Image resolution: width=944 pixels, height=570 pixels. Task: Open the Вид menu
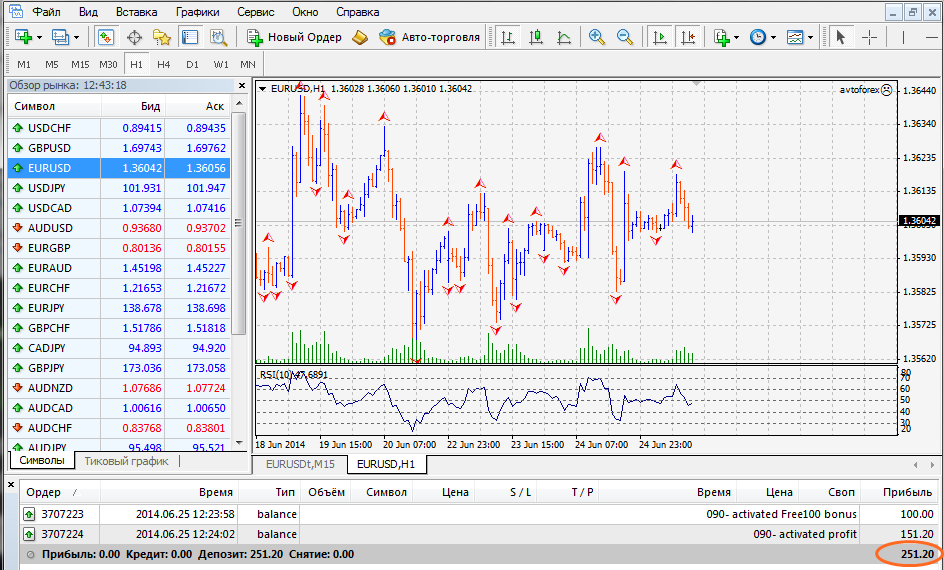[x=88, y=12]
